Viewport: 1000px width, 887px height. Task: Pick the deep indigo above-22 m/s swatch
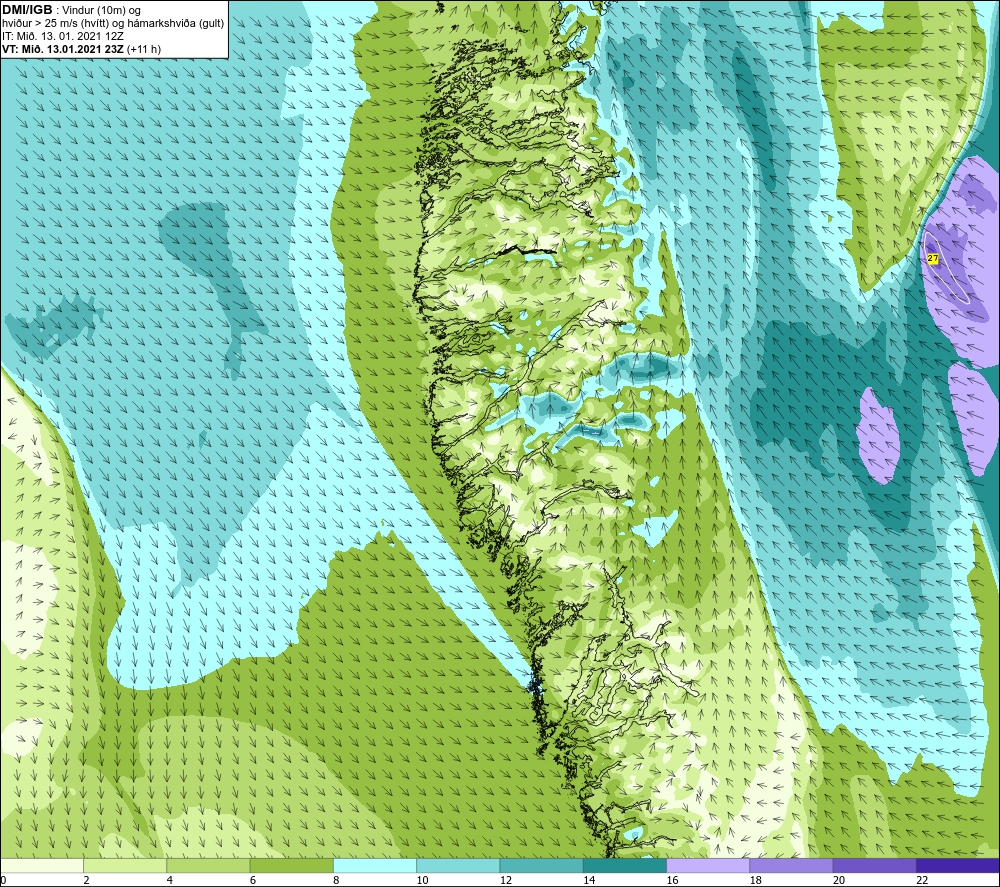coord(958,865)
